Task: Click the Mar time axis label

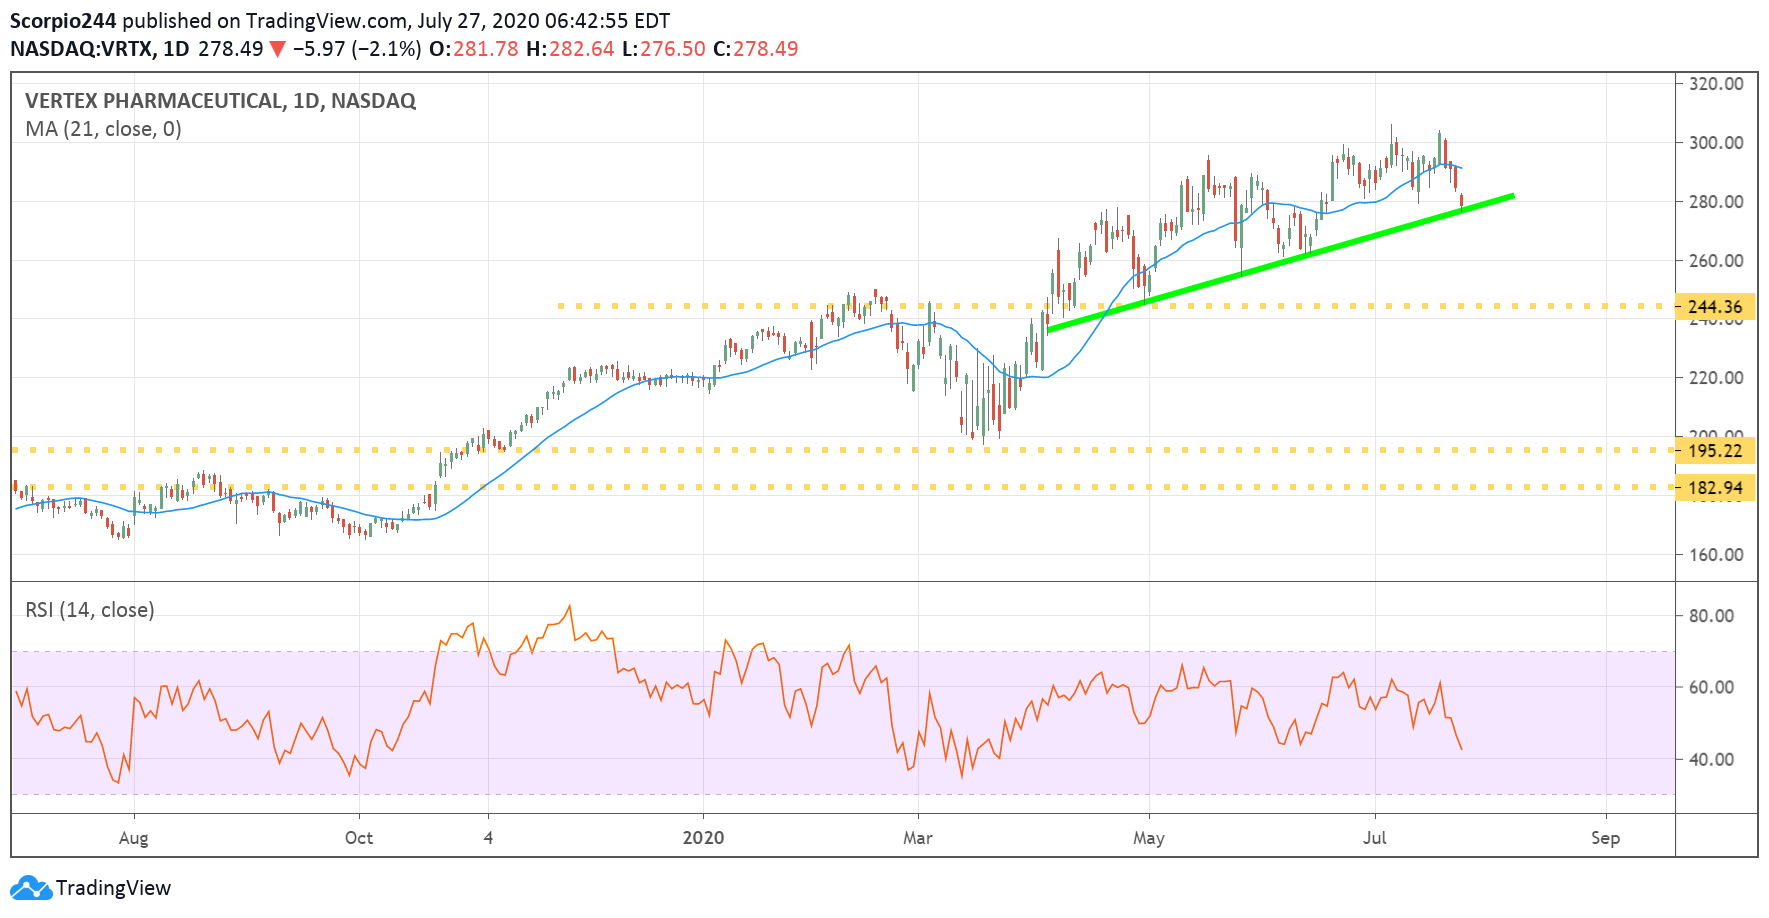Action: (x=918, y=838)
